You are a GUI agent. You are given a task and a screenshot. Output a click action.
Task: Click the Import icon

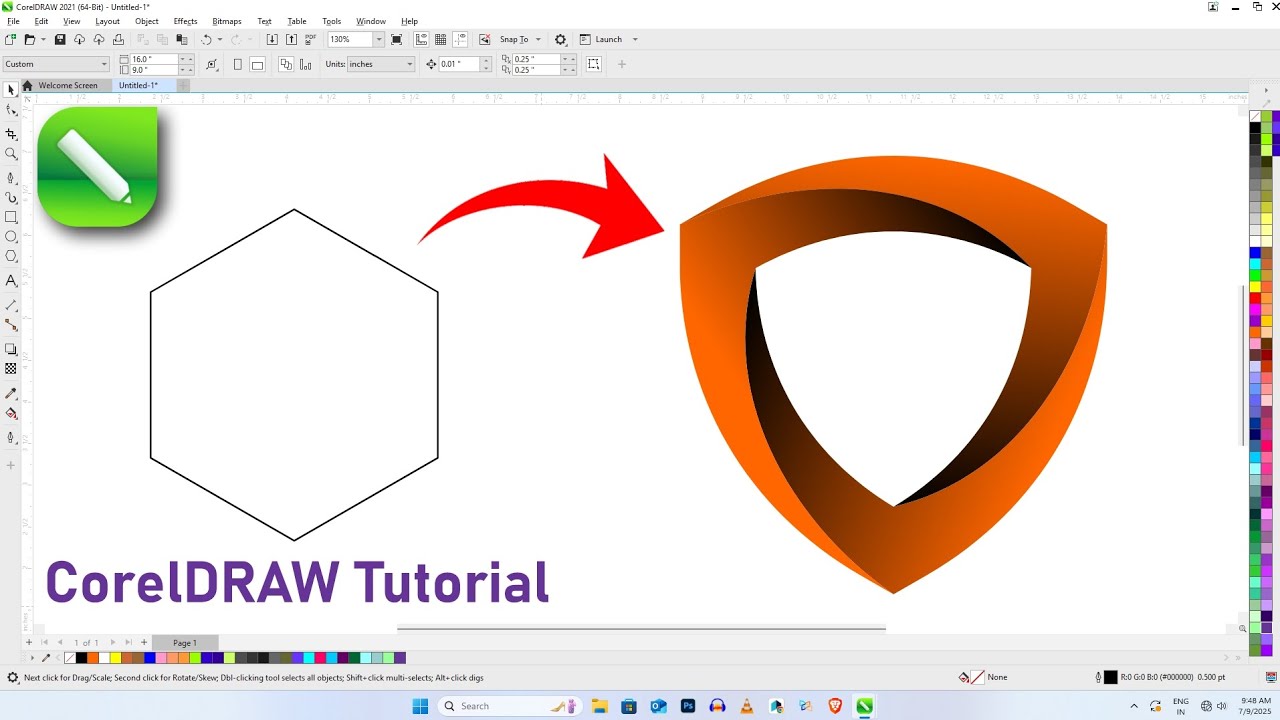(272, 39)
